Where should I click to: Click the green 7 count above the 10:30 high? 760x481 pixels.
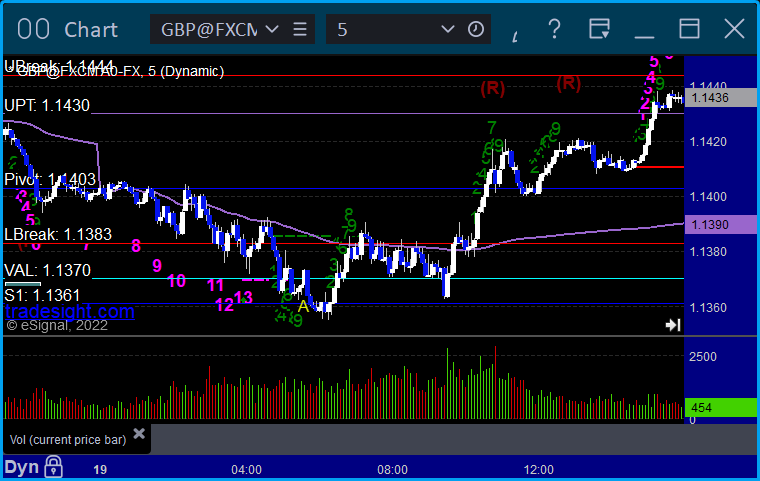pos(492,128)
